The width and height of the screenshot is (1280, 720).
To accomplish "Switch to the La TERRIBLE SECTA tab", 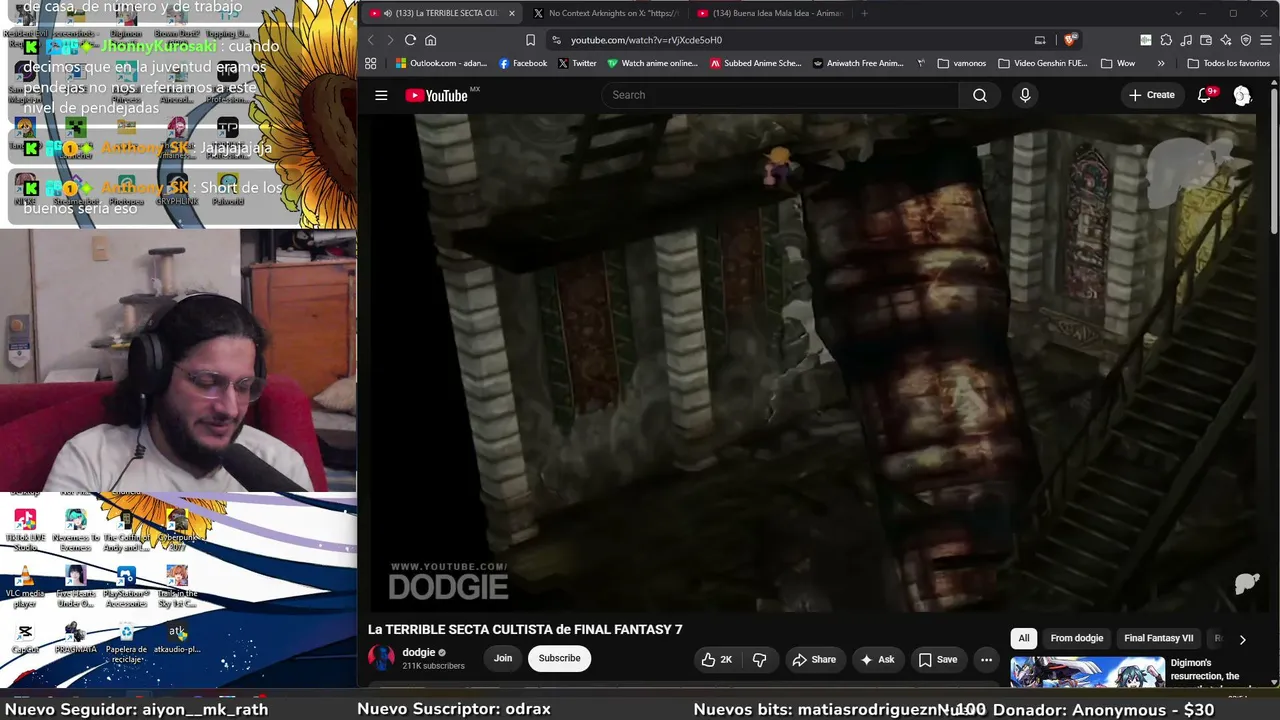I will pyautogui.click(x=440, y=13).
